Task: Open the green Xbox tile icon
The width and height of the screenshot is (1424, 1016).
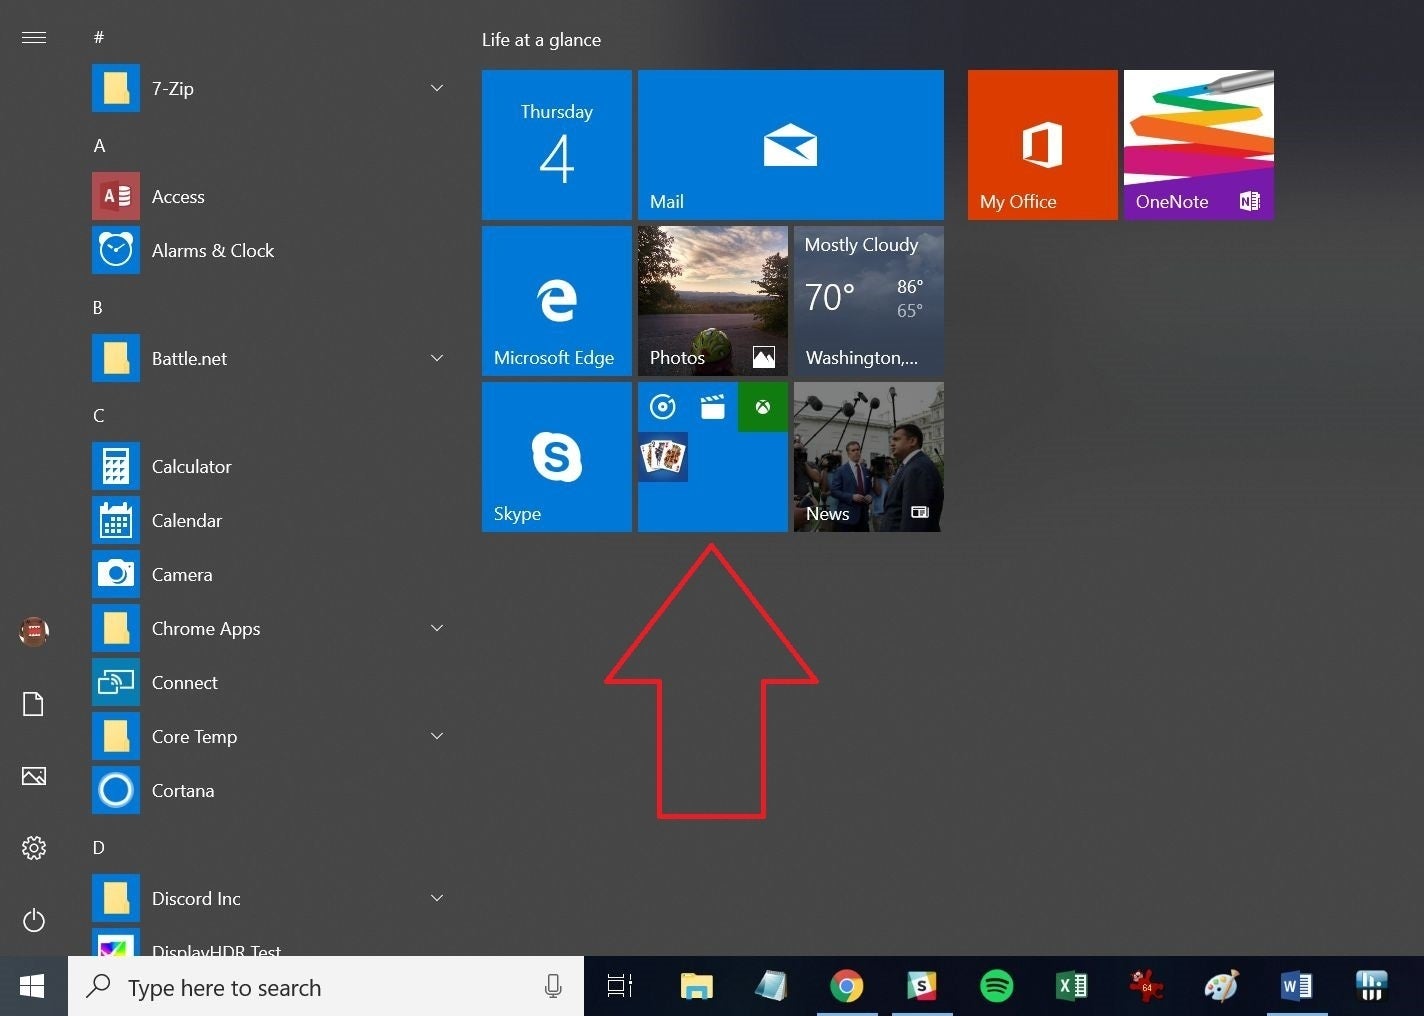Action: 763,407
